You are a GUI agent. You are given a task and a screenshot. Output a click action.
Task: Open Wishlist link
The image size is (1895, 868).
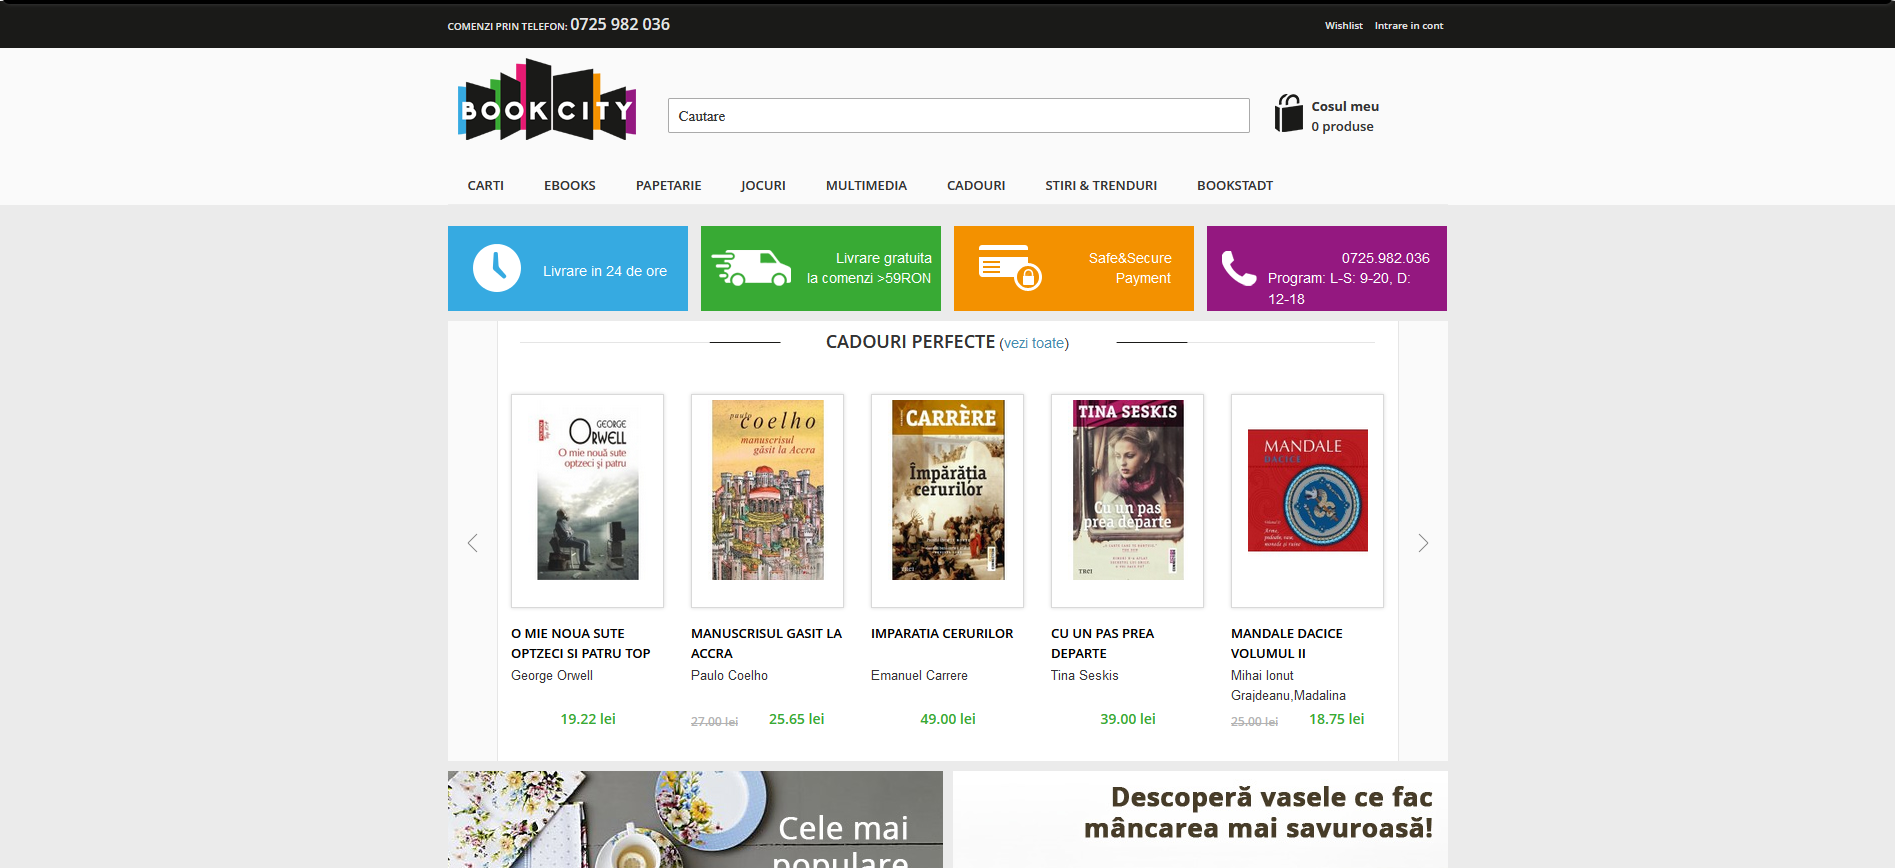[1343, 26]
